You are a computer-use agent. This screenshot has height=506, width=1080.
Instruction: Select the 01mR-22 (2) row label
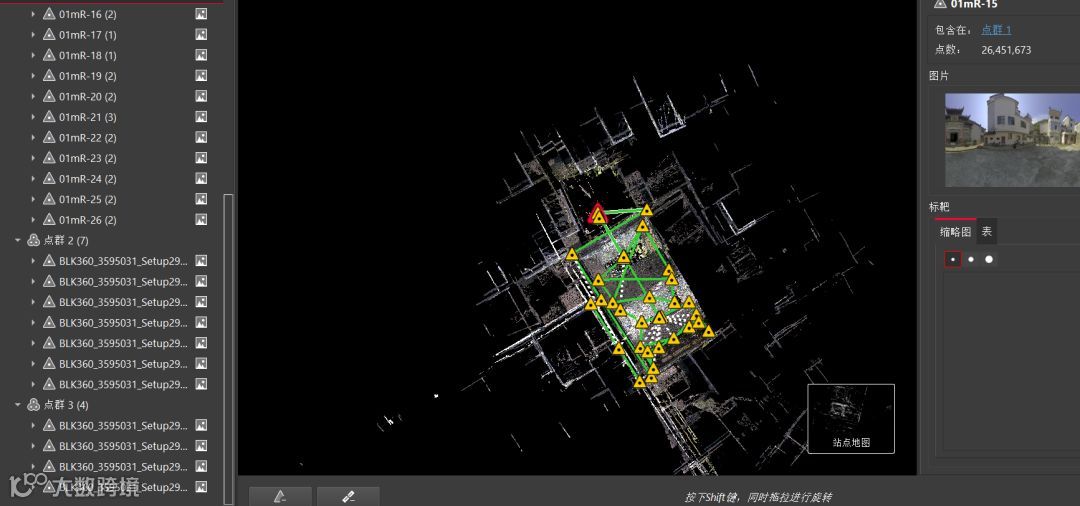click(x=87, y=138)
